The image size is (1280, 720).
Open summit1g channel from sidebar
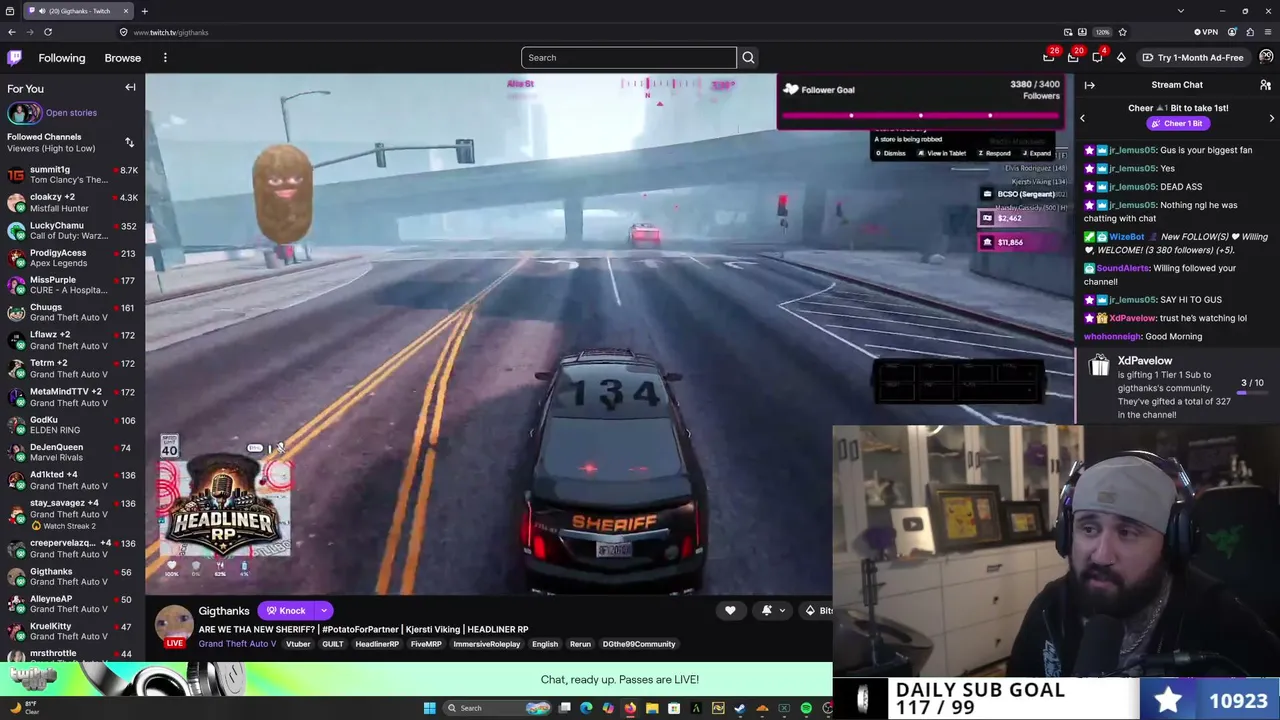pos(72,175)
